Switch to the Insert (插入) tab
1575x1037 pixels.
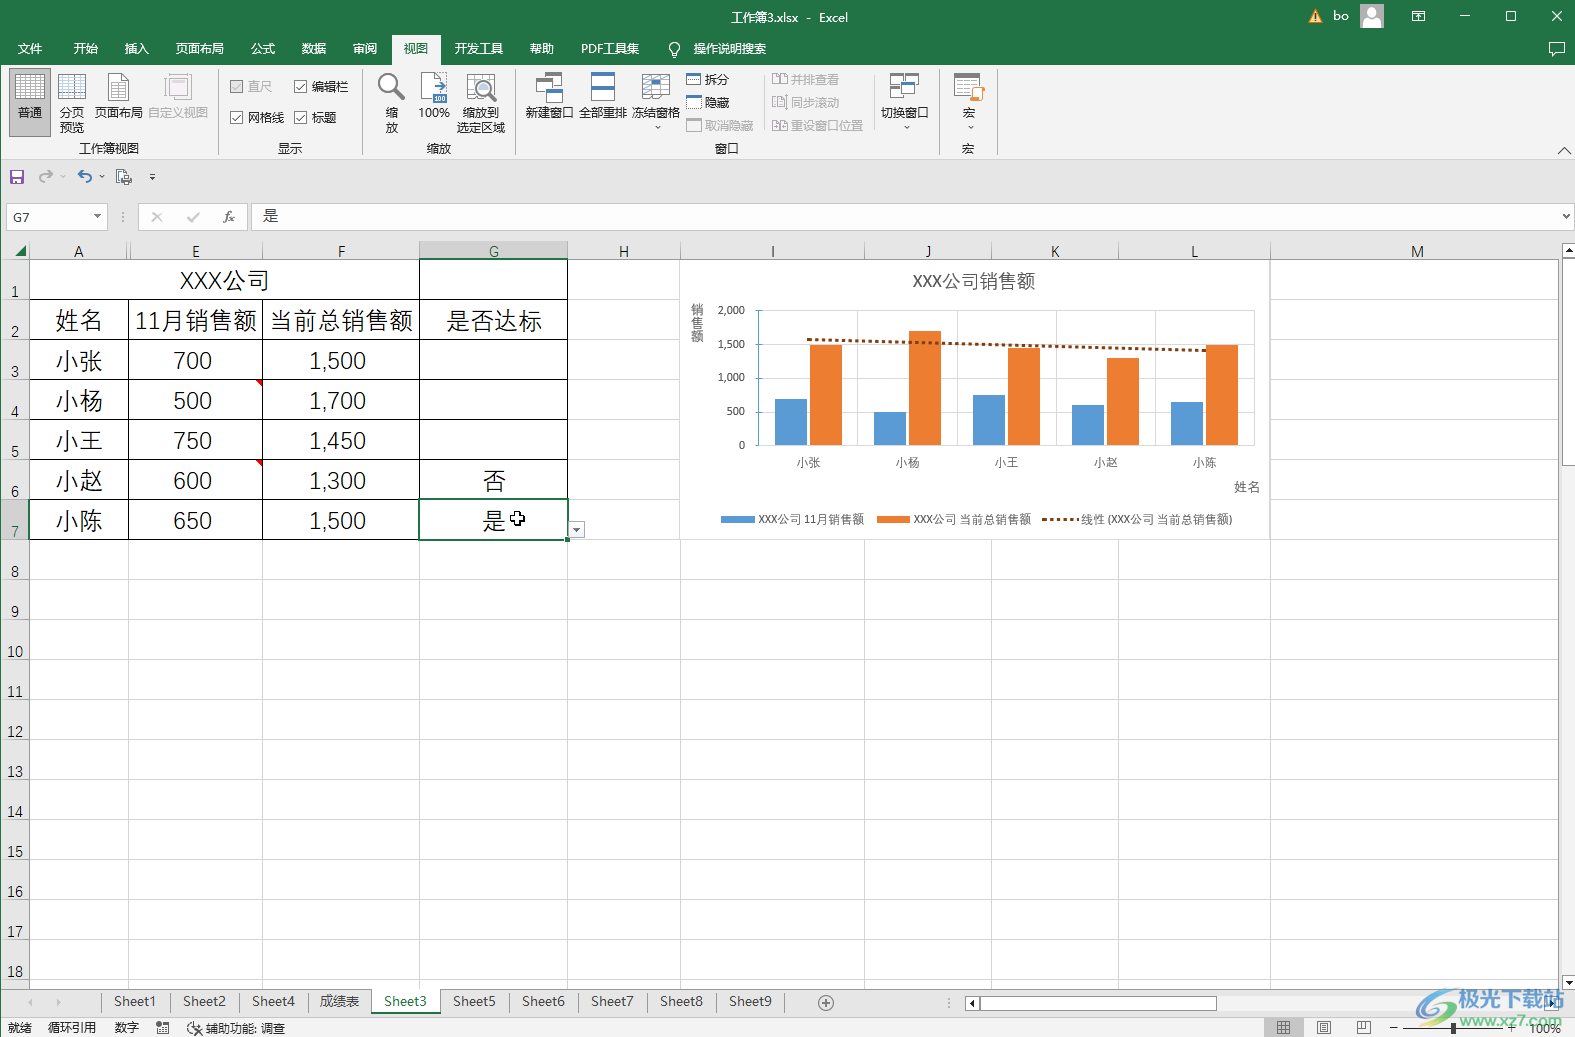point(136,49)
